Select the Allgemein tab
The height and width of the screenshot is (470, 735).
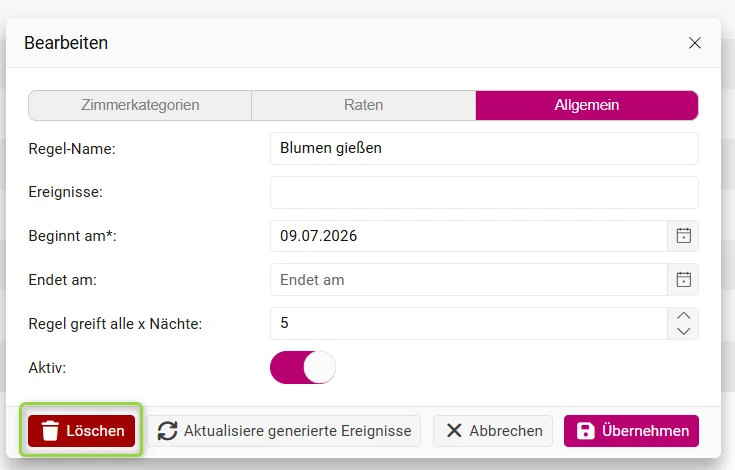pyautogui.click(x=587, y=105)
